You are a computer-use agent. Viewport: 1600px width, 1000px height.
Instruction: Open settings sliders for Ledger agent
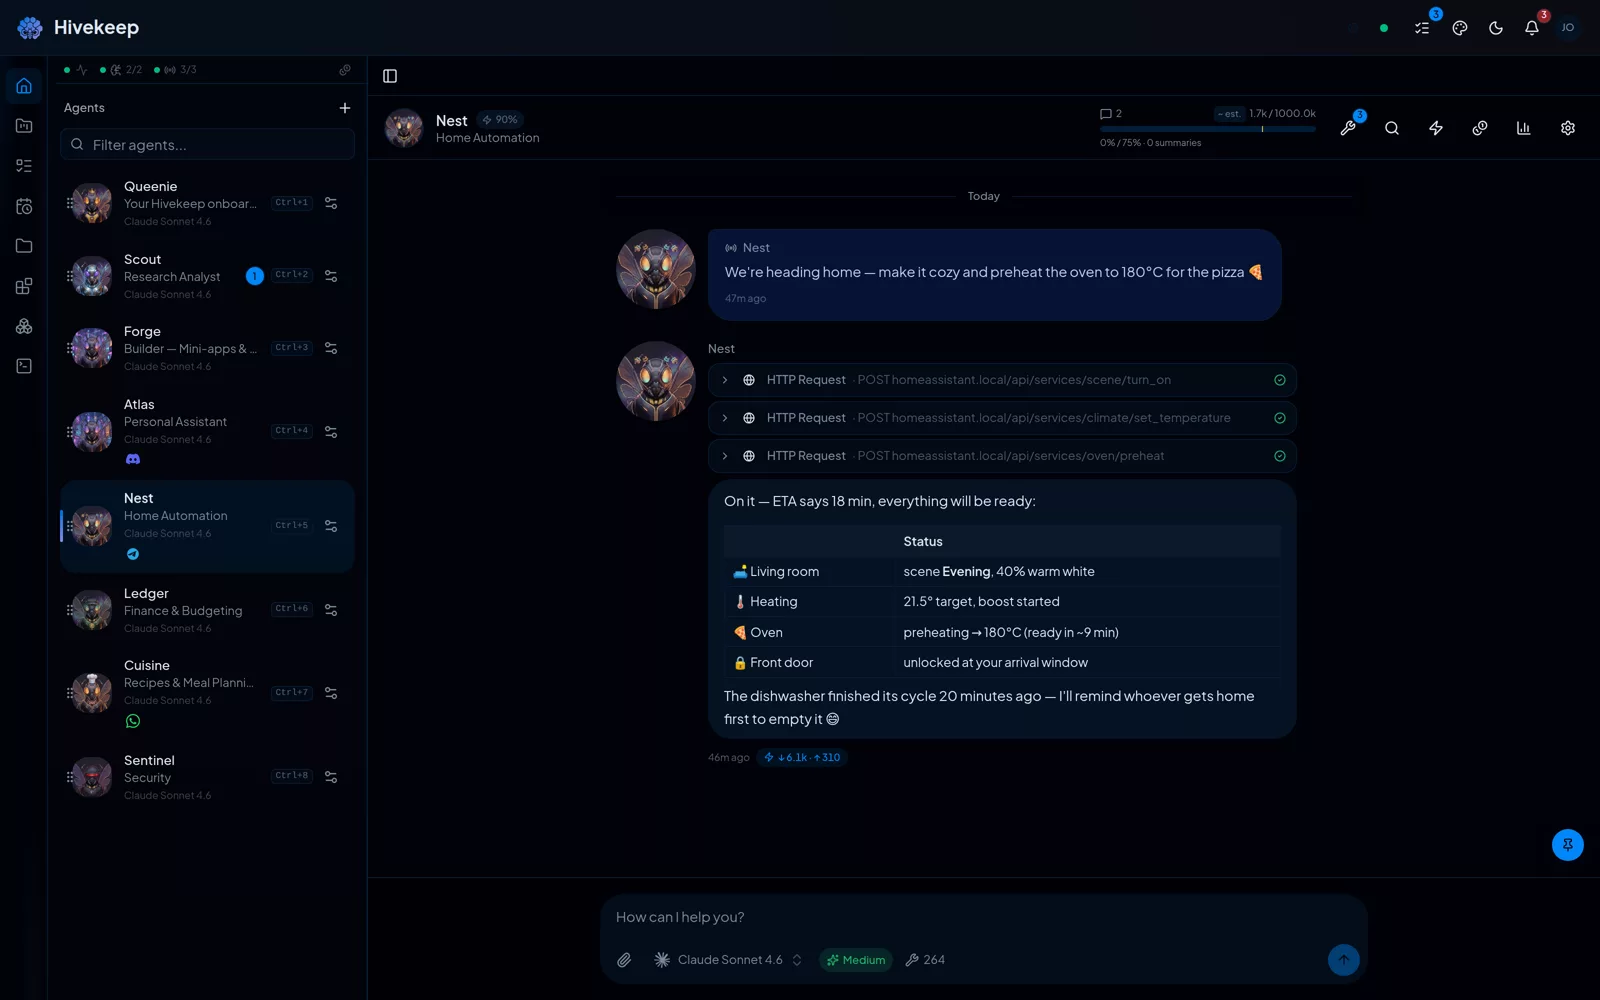(331, 610)
